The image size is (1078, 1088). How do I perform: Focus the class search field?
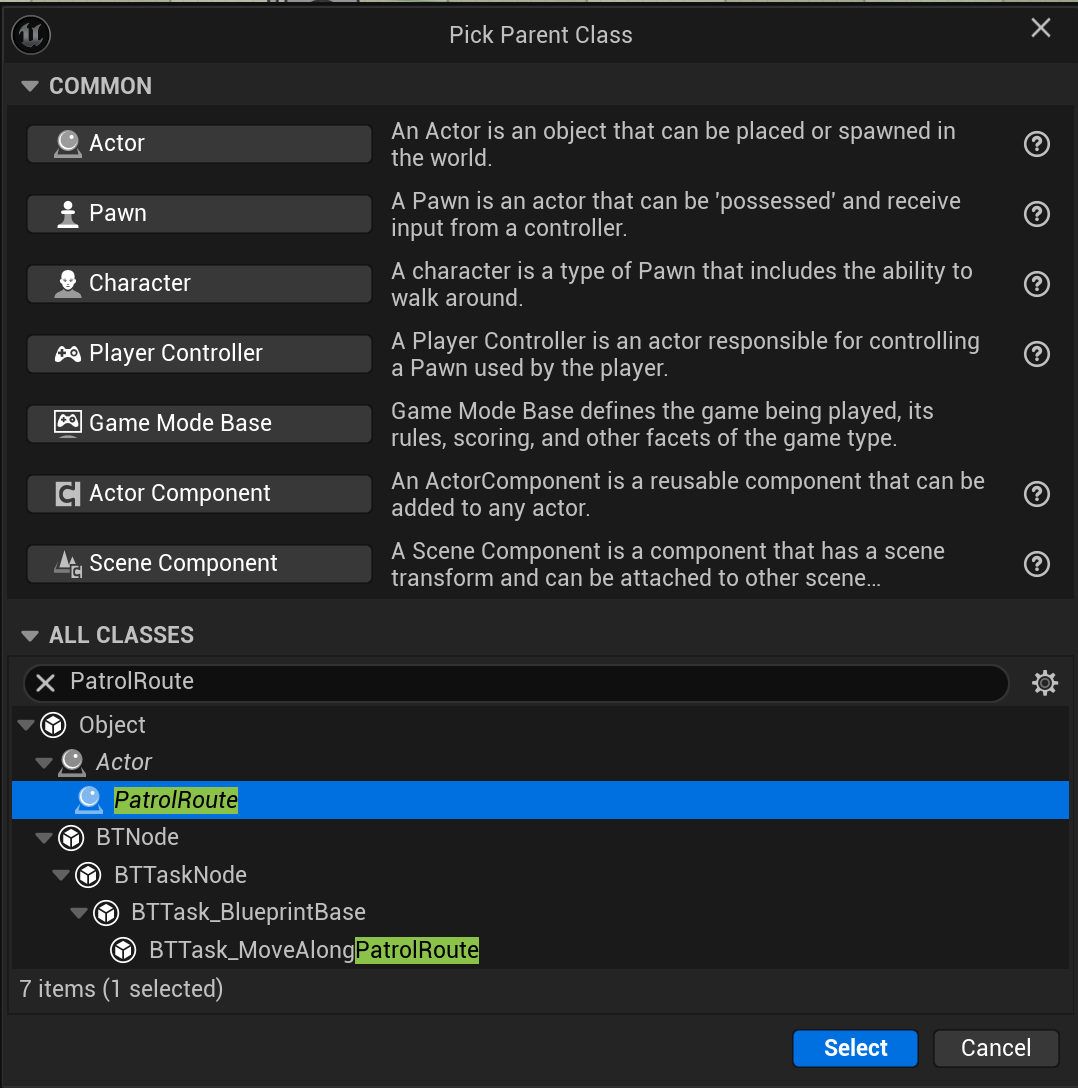click(530, 683)
